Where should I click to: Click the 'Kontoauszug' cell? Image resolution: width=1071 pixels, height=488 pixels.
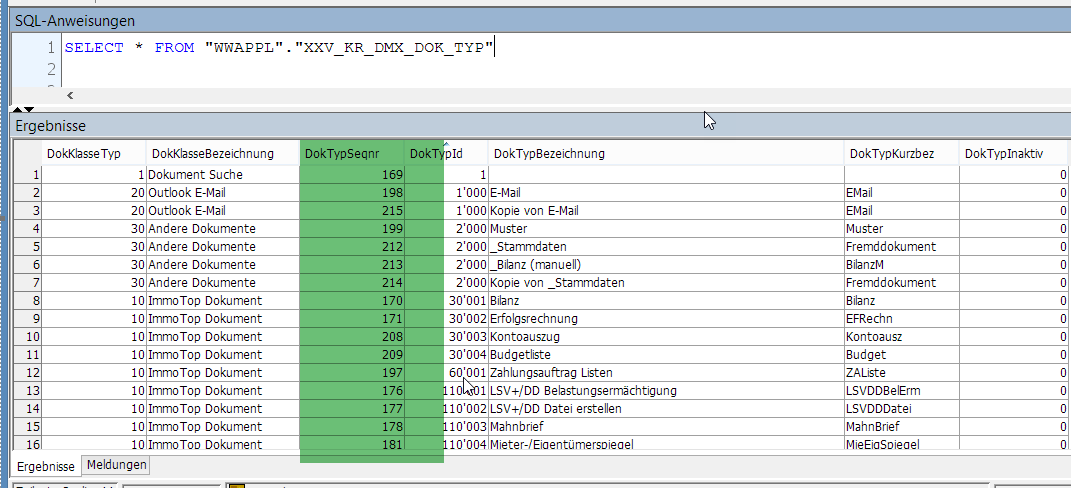click(666, 337)
